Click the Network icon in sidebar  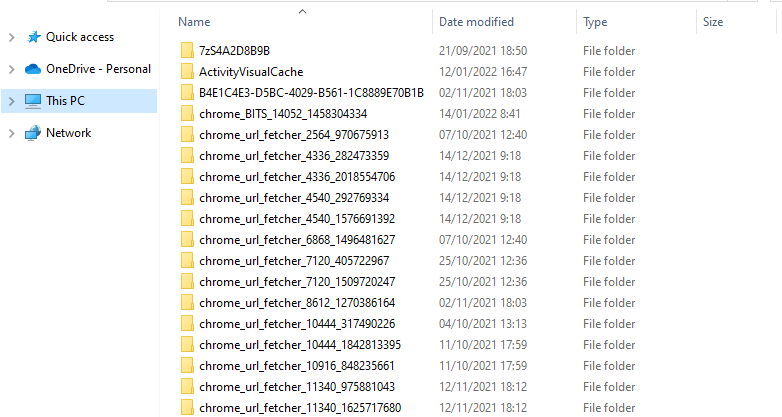click(33, 133)
